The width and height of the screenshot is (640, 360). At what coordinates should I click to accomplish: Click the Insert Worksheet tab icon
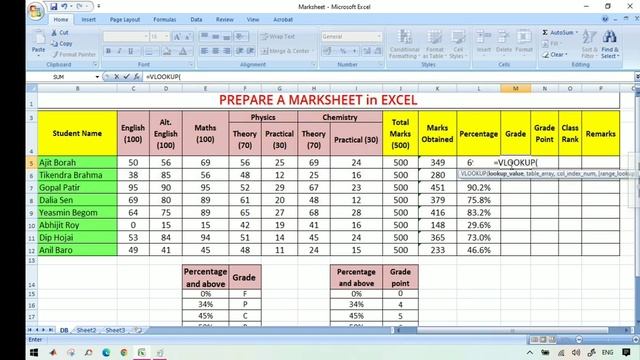tap(138, 330)
